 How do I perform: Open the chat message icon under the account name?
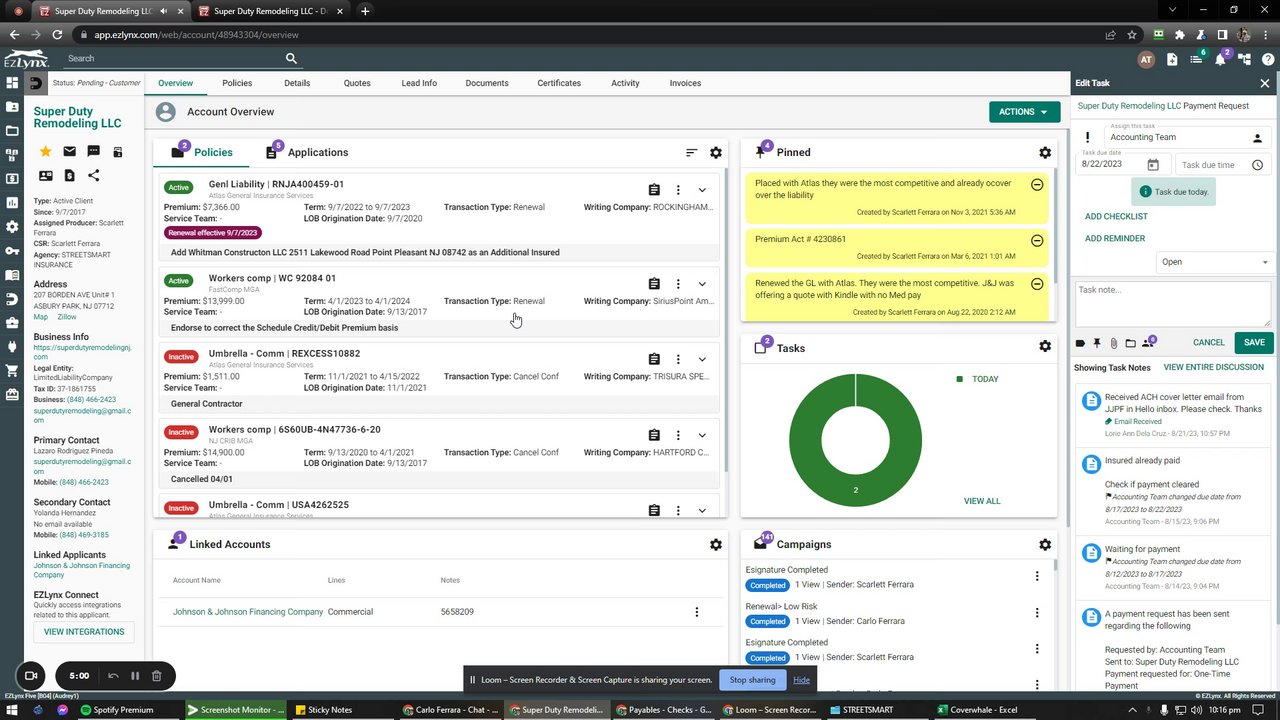click(x=93, y=151)
